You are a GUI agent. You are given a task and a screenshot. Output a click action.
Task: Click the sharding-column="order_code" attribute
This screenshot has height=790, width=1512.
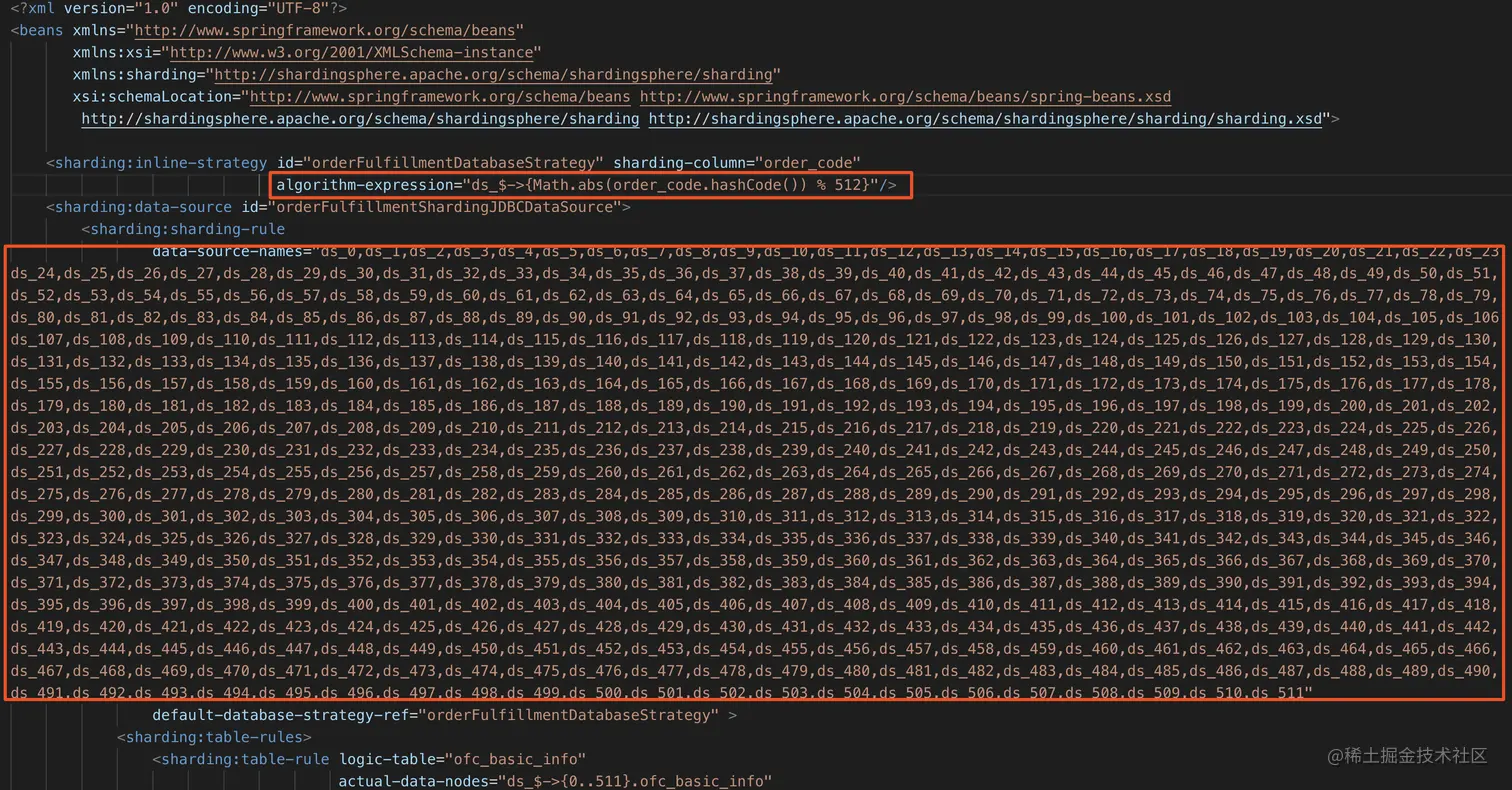point(737,163)
